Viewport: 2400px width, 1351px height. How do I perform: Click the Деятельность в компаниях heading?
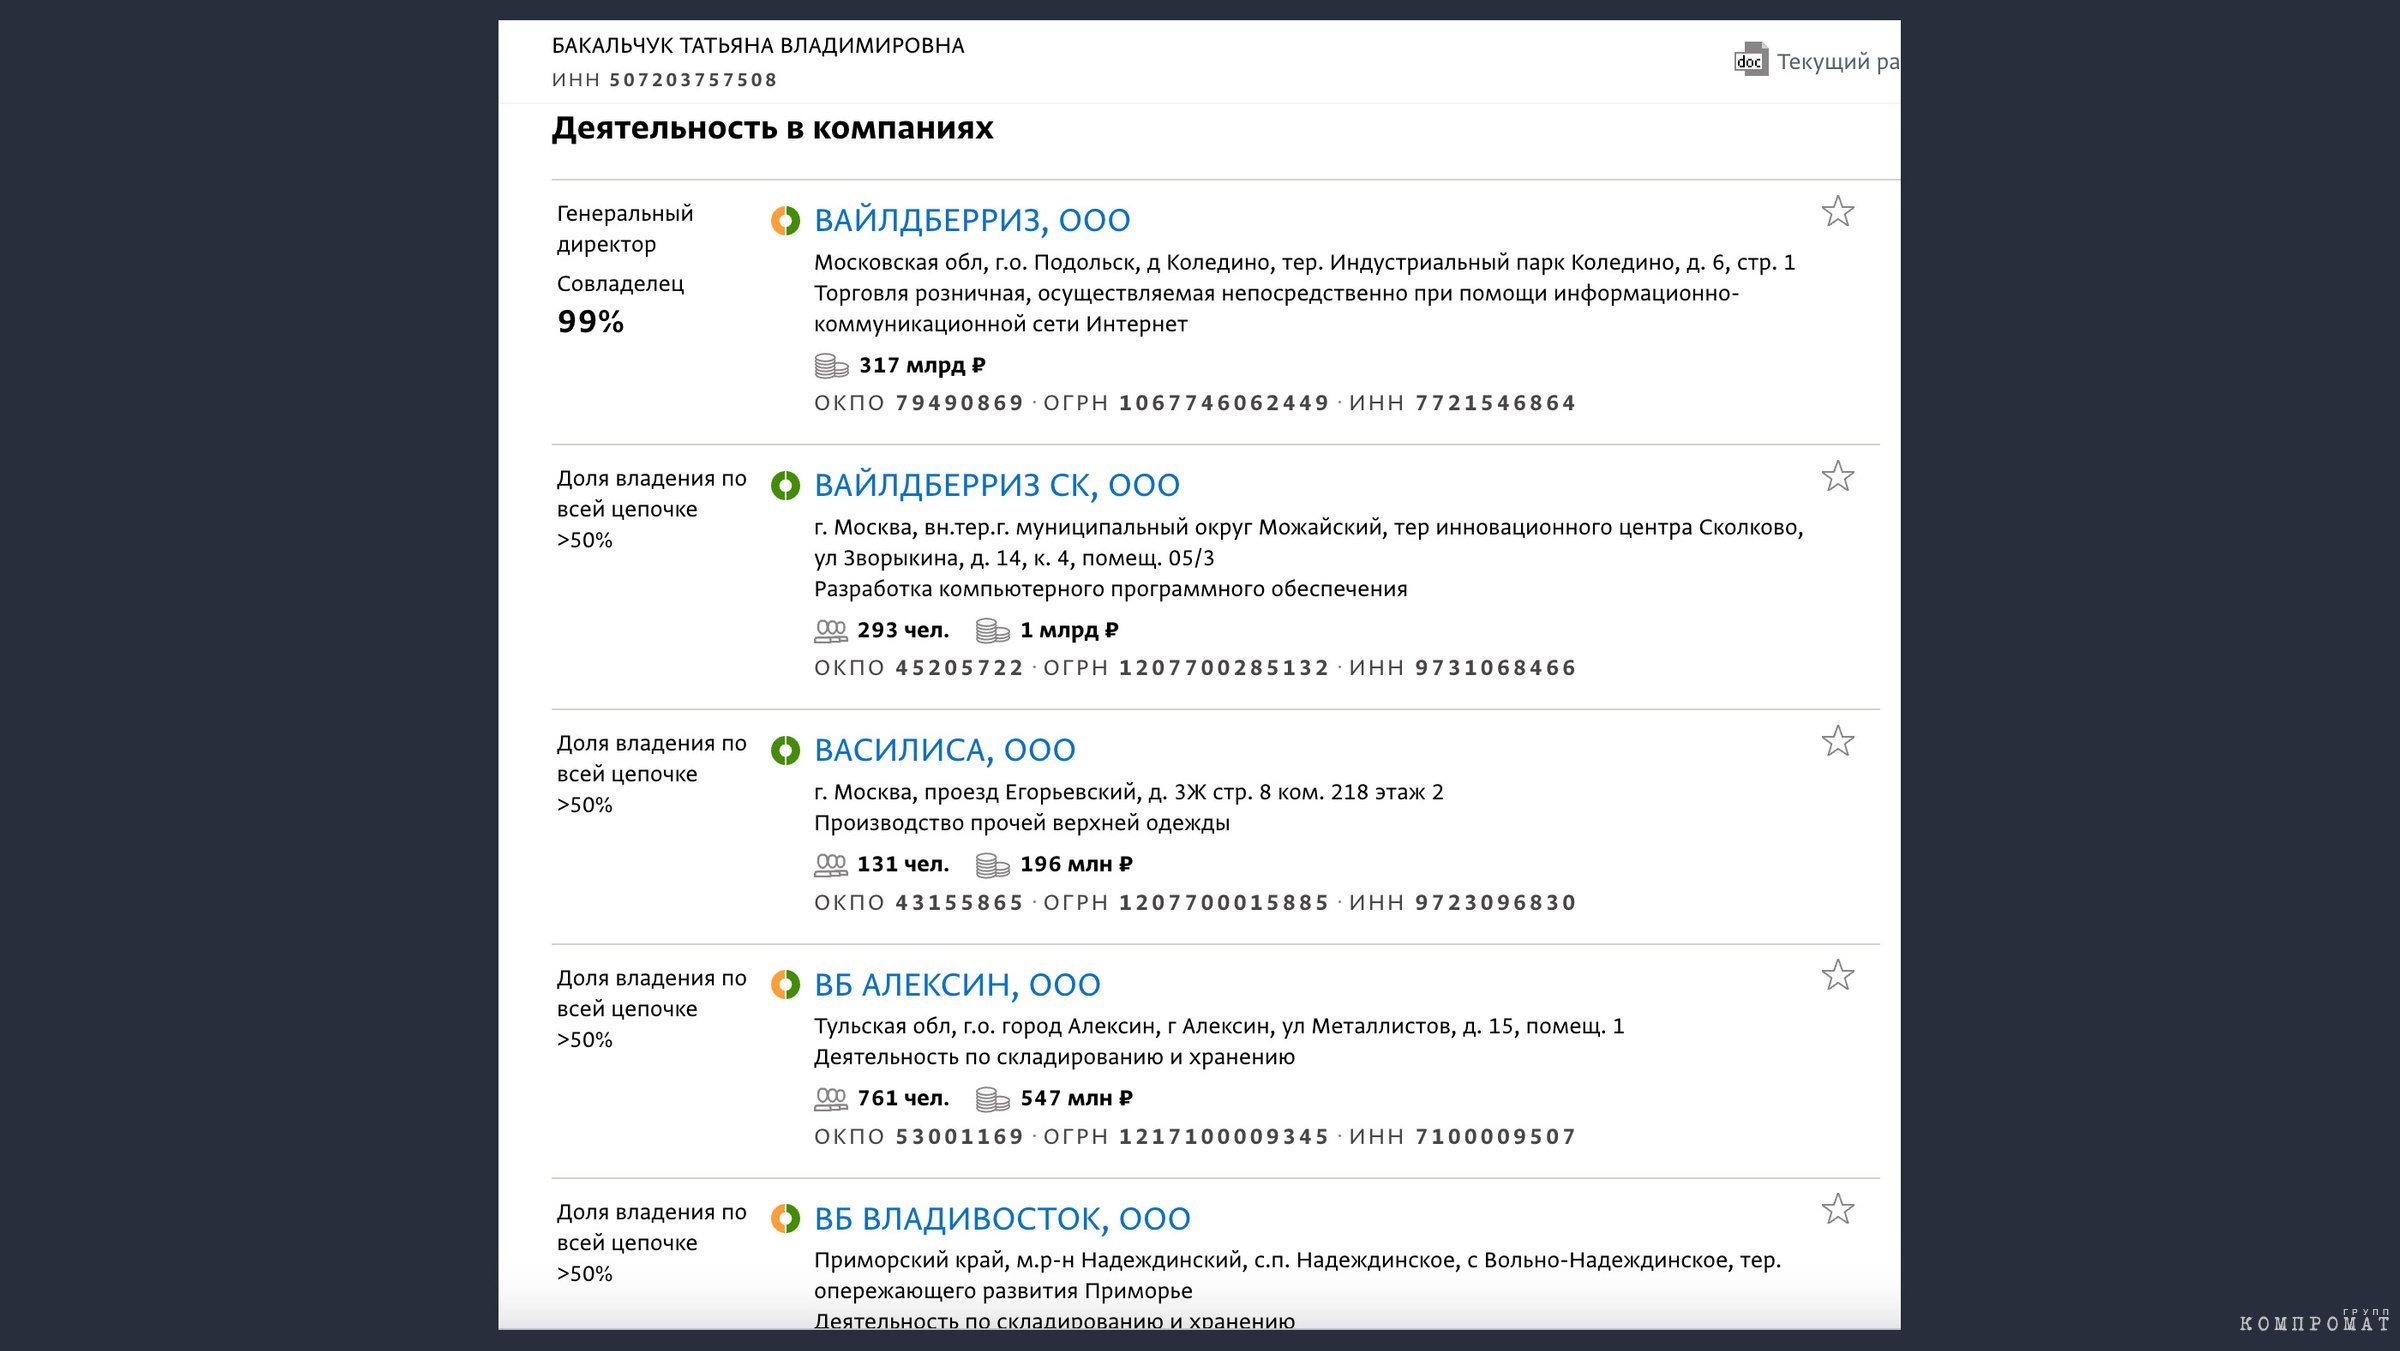coord(772,128)
